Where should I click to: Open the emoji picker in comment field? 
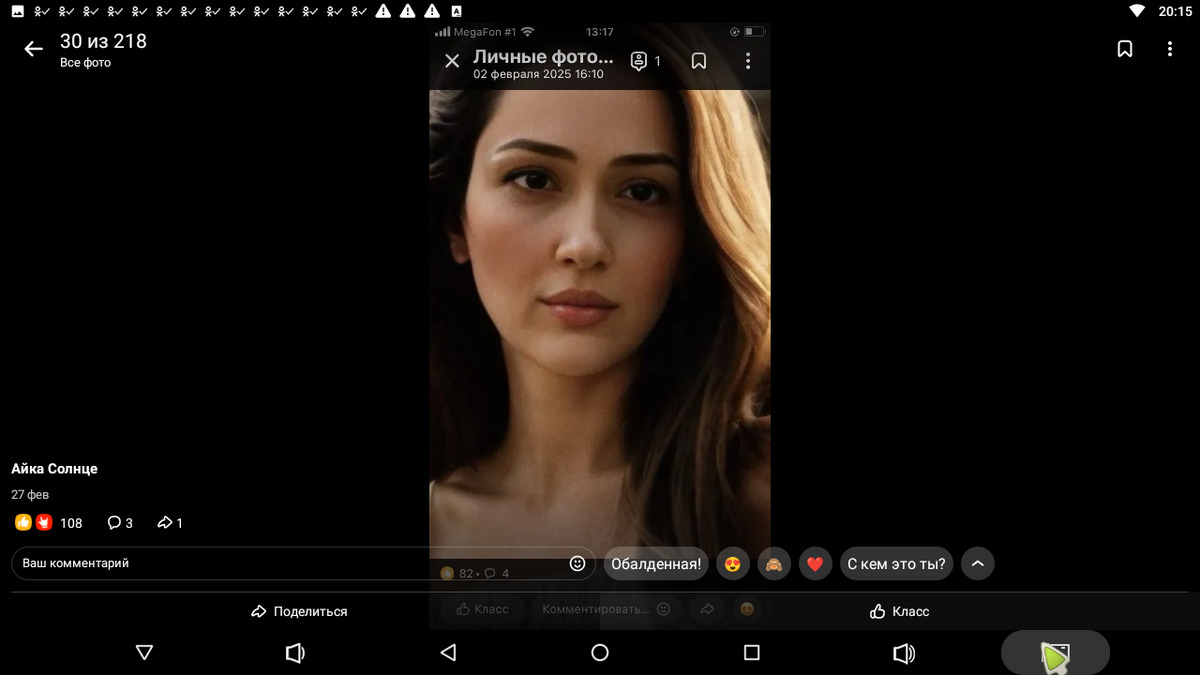[x=577, y=563]
